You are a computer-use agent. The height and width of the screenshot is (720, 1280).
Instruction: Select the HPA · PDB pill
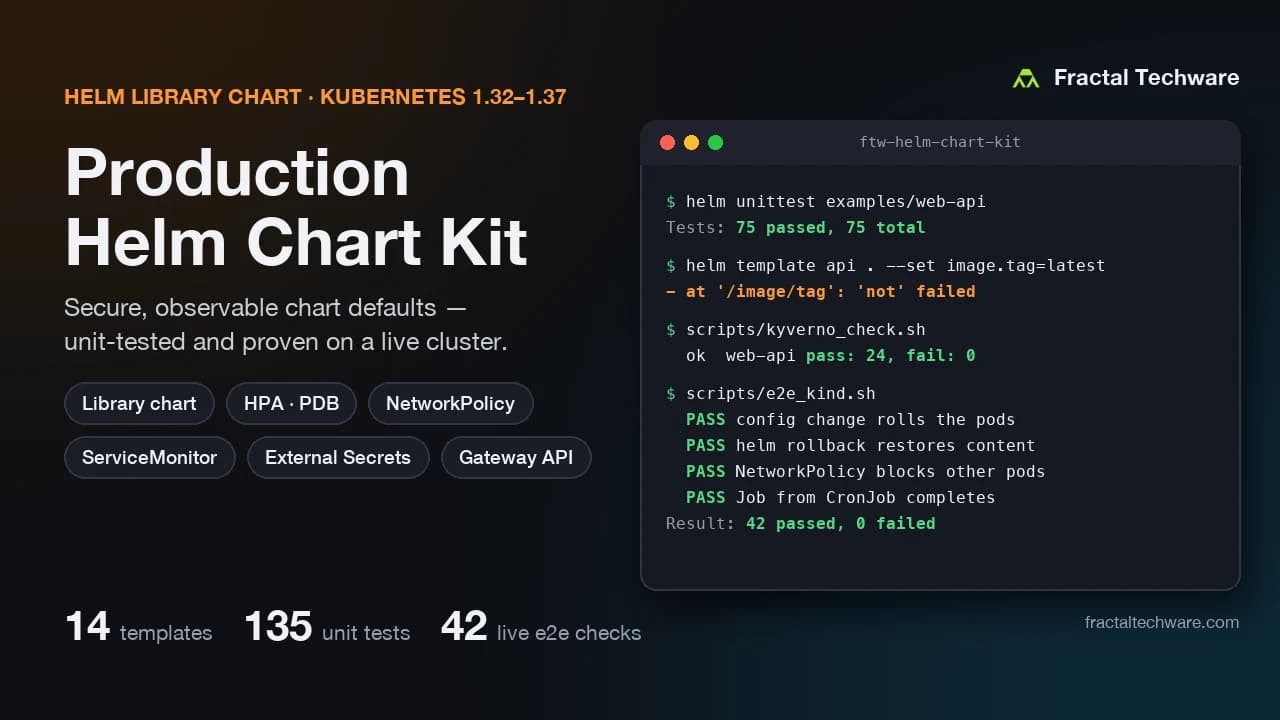[x=291, y=404]
